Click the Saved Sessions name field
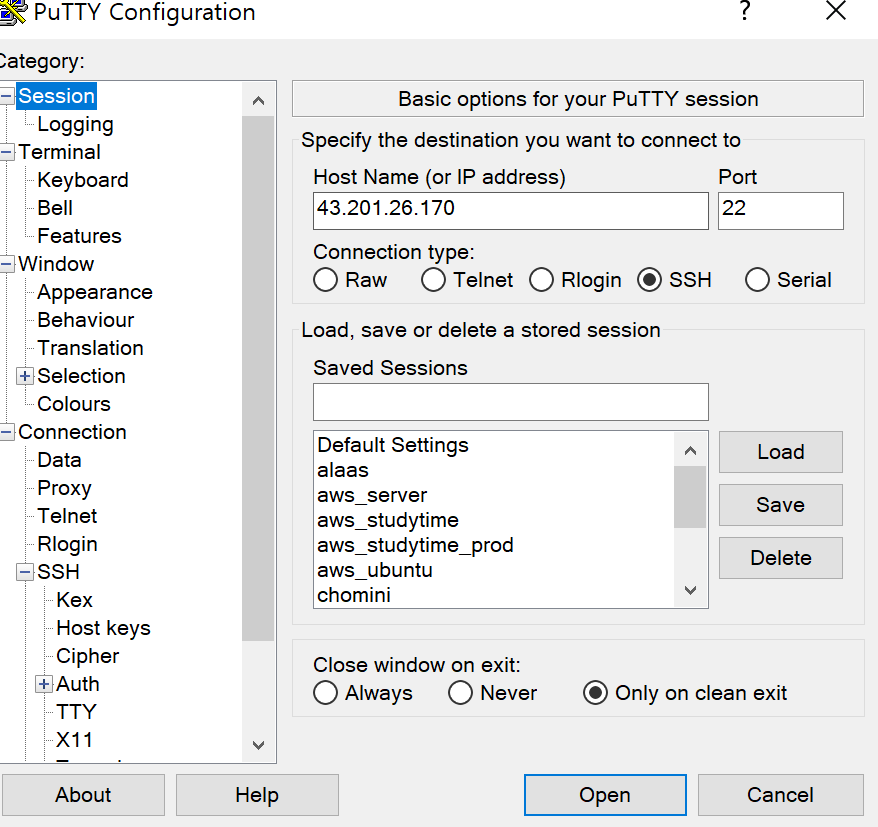Image resolution: width=878 pixels, height=827 pixels. (511, 402)
